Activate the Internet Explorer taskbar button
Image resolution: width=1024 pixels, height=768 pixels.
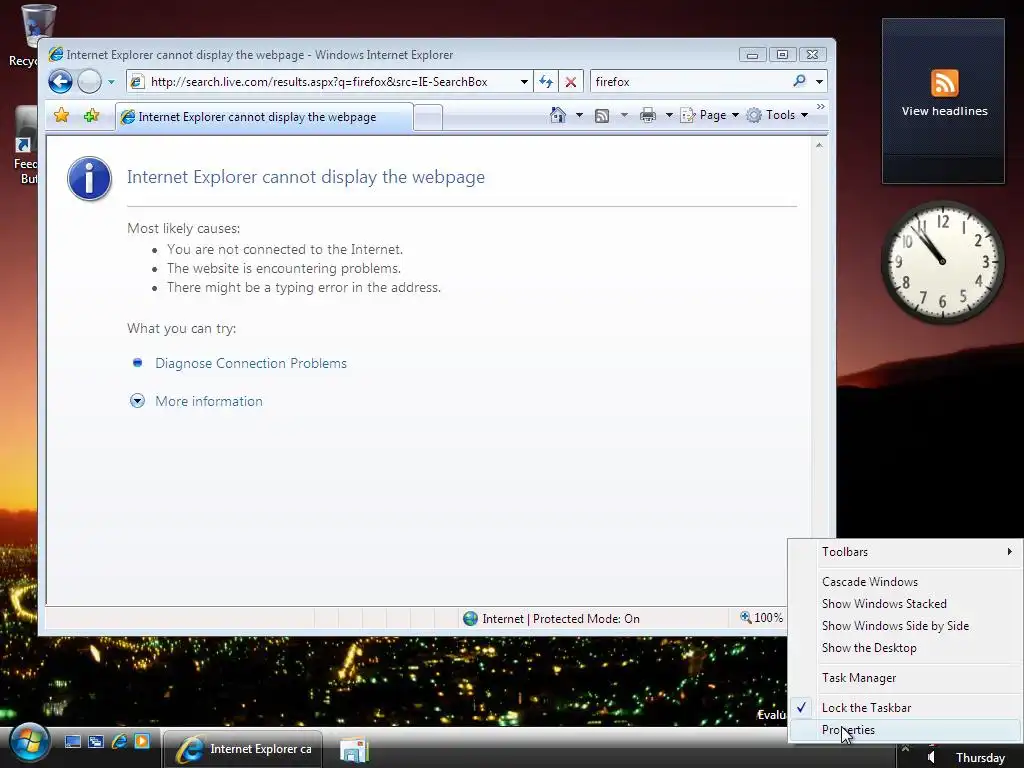[x=243, y=749]
